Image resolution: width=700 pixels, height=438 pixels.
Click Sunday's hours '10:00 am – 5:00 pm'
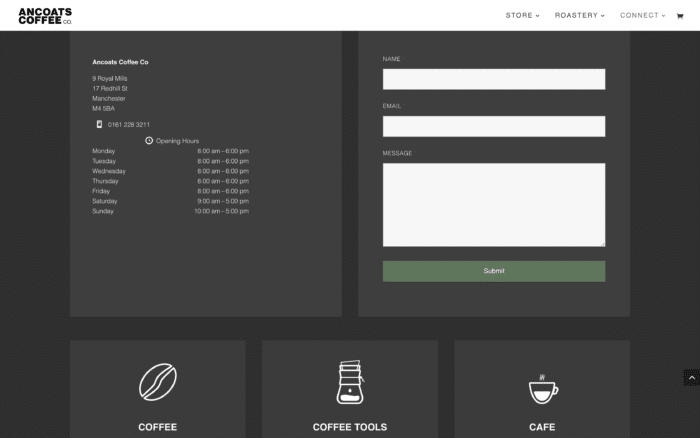point(221,211)
